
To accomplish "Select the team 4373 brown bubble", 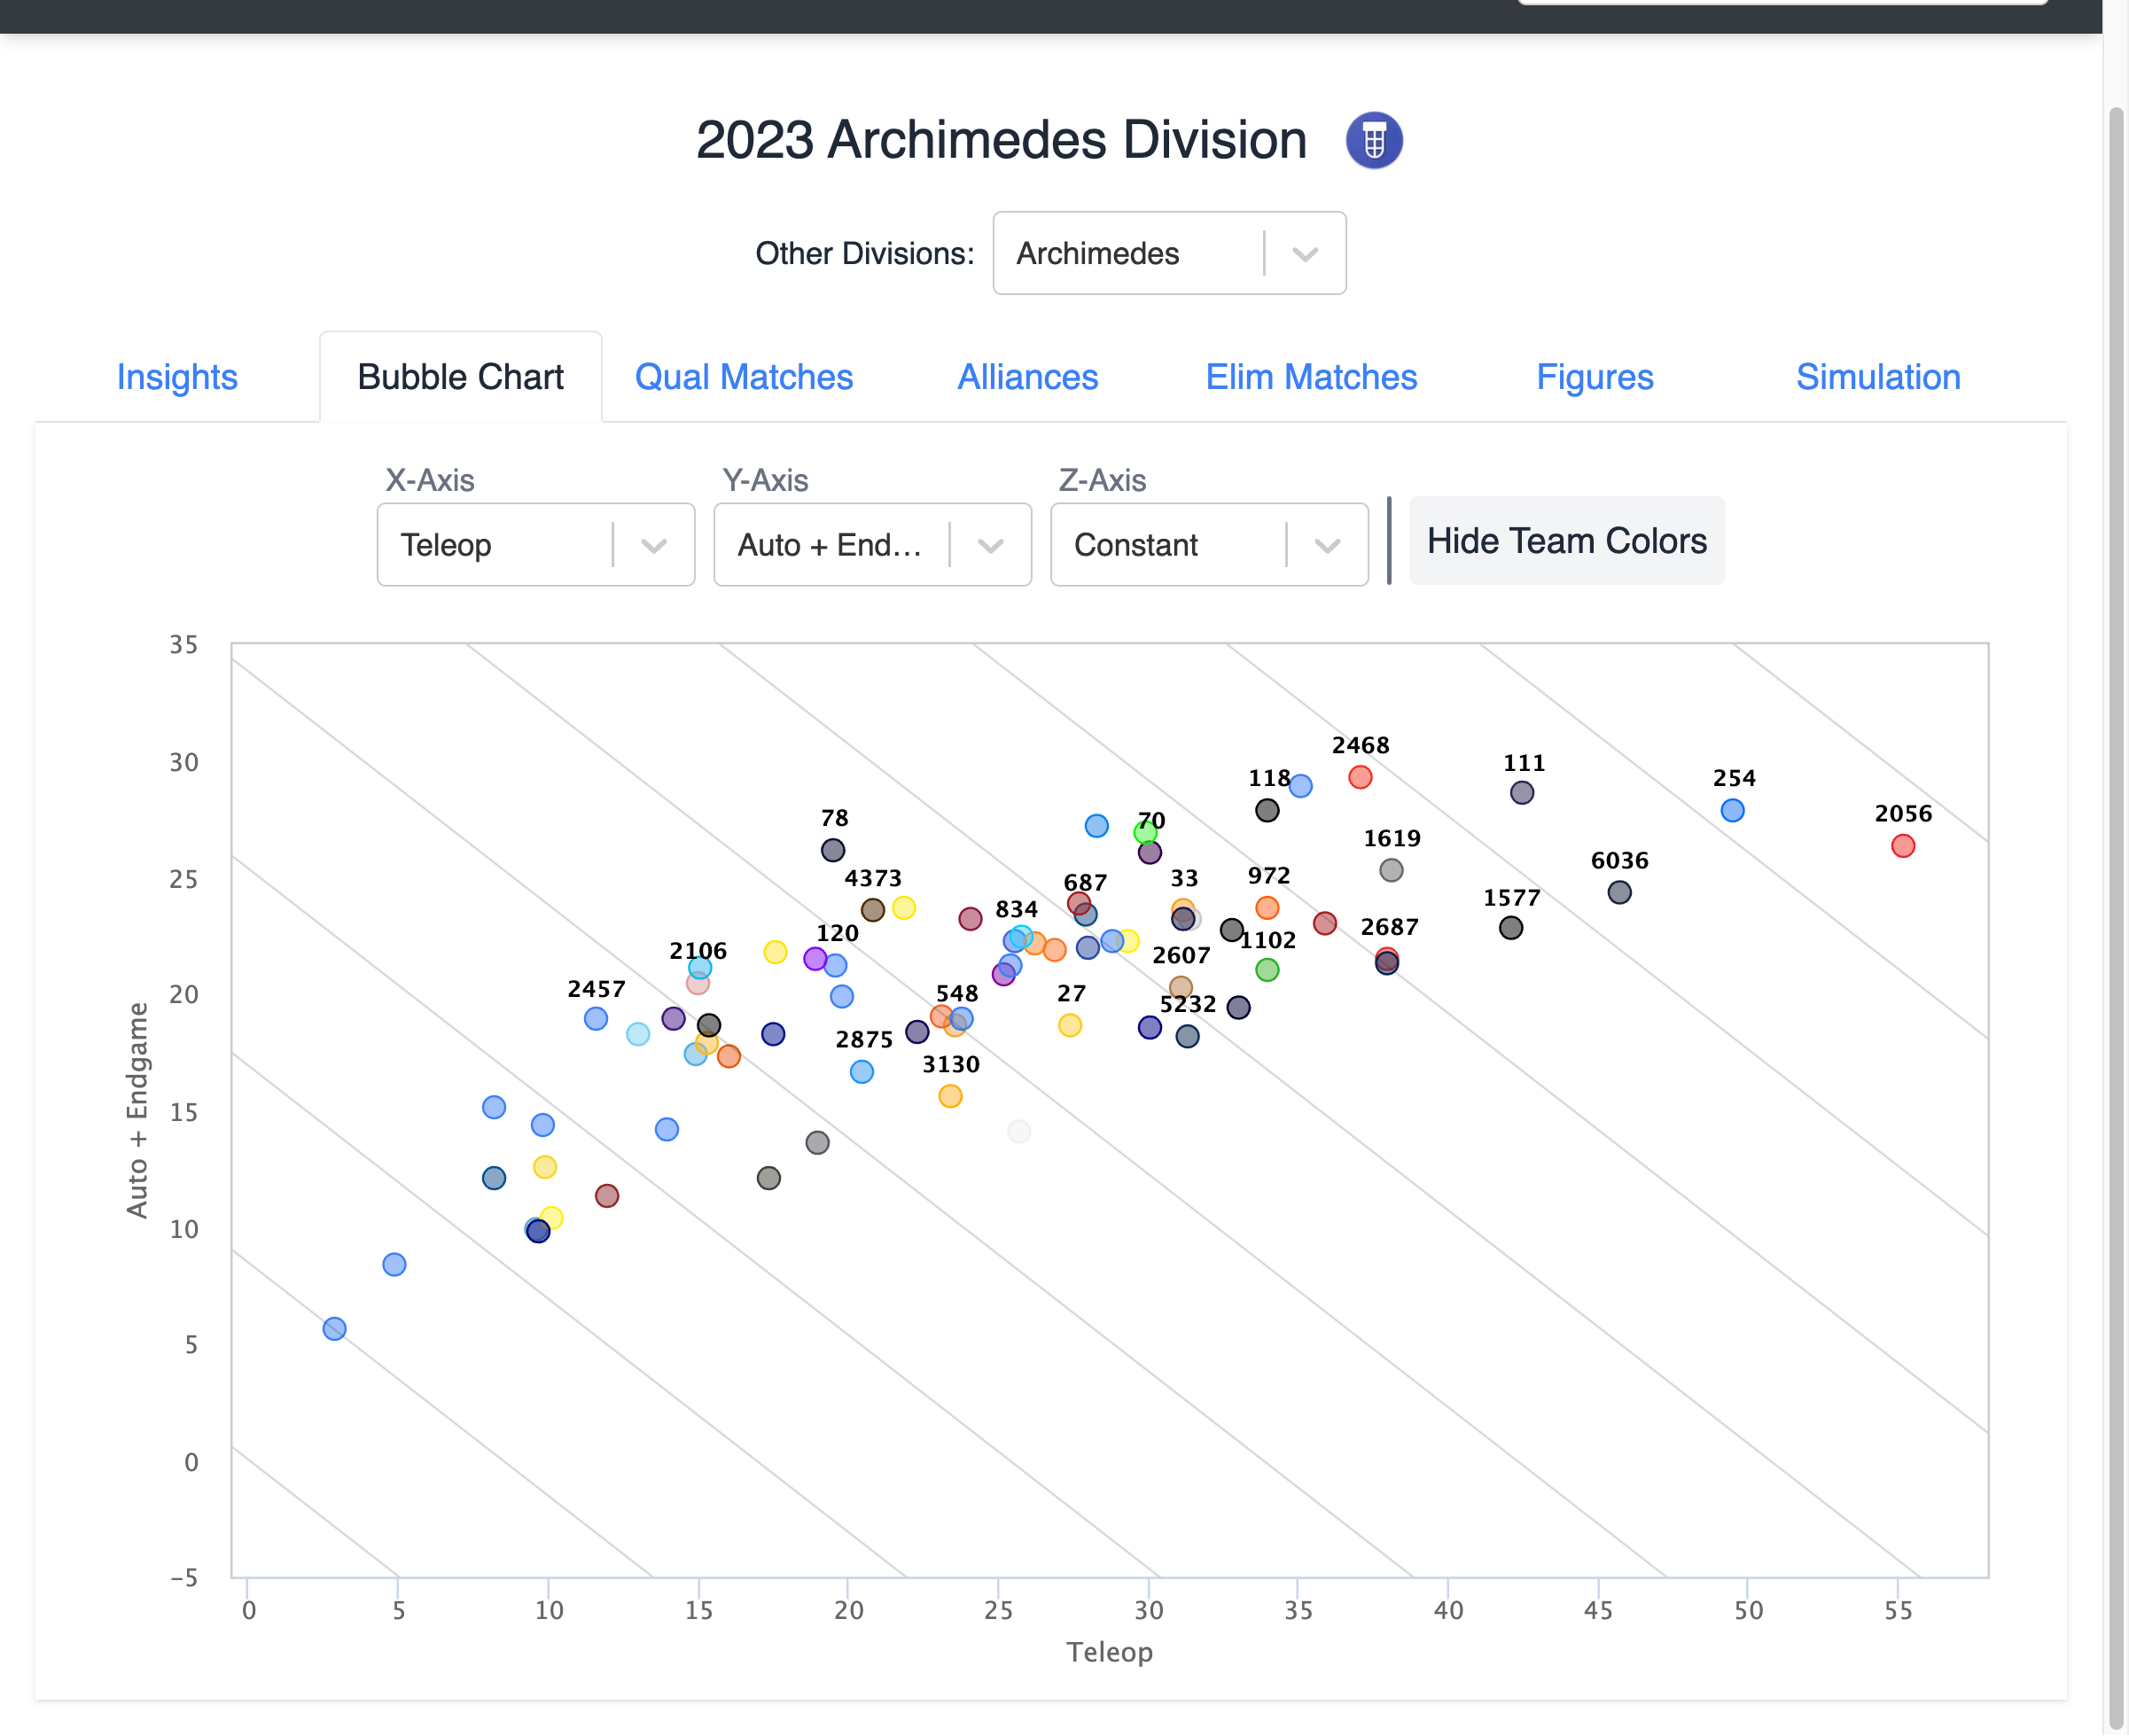I will (873, 910).
